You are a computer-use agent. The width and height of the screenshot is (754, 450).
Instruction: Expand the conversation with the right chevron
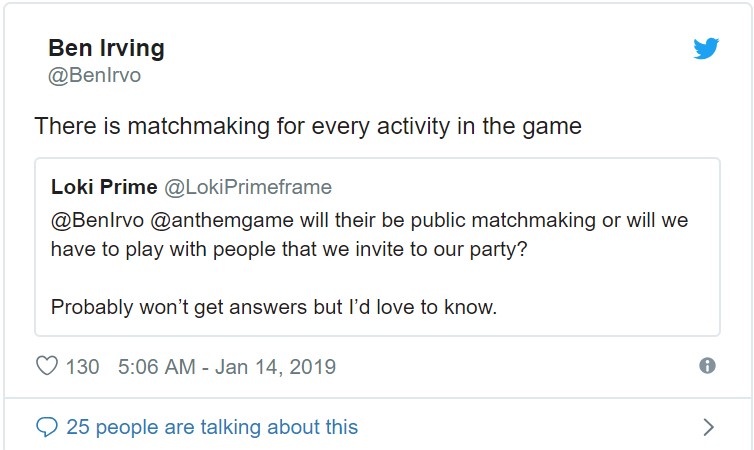708,427
